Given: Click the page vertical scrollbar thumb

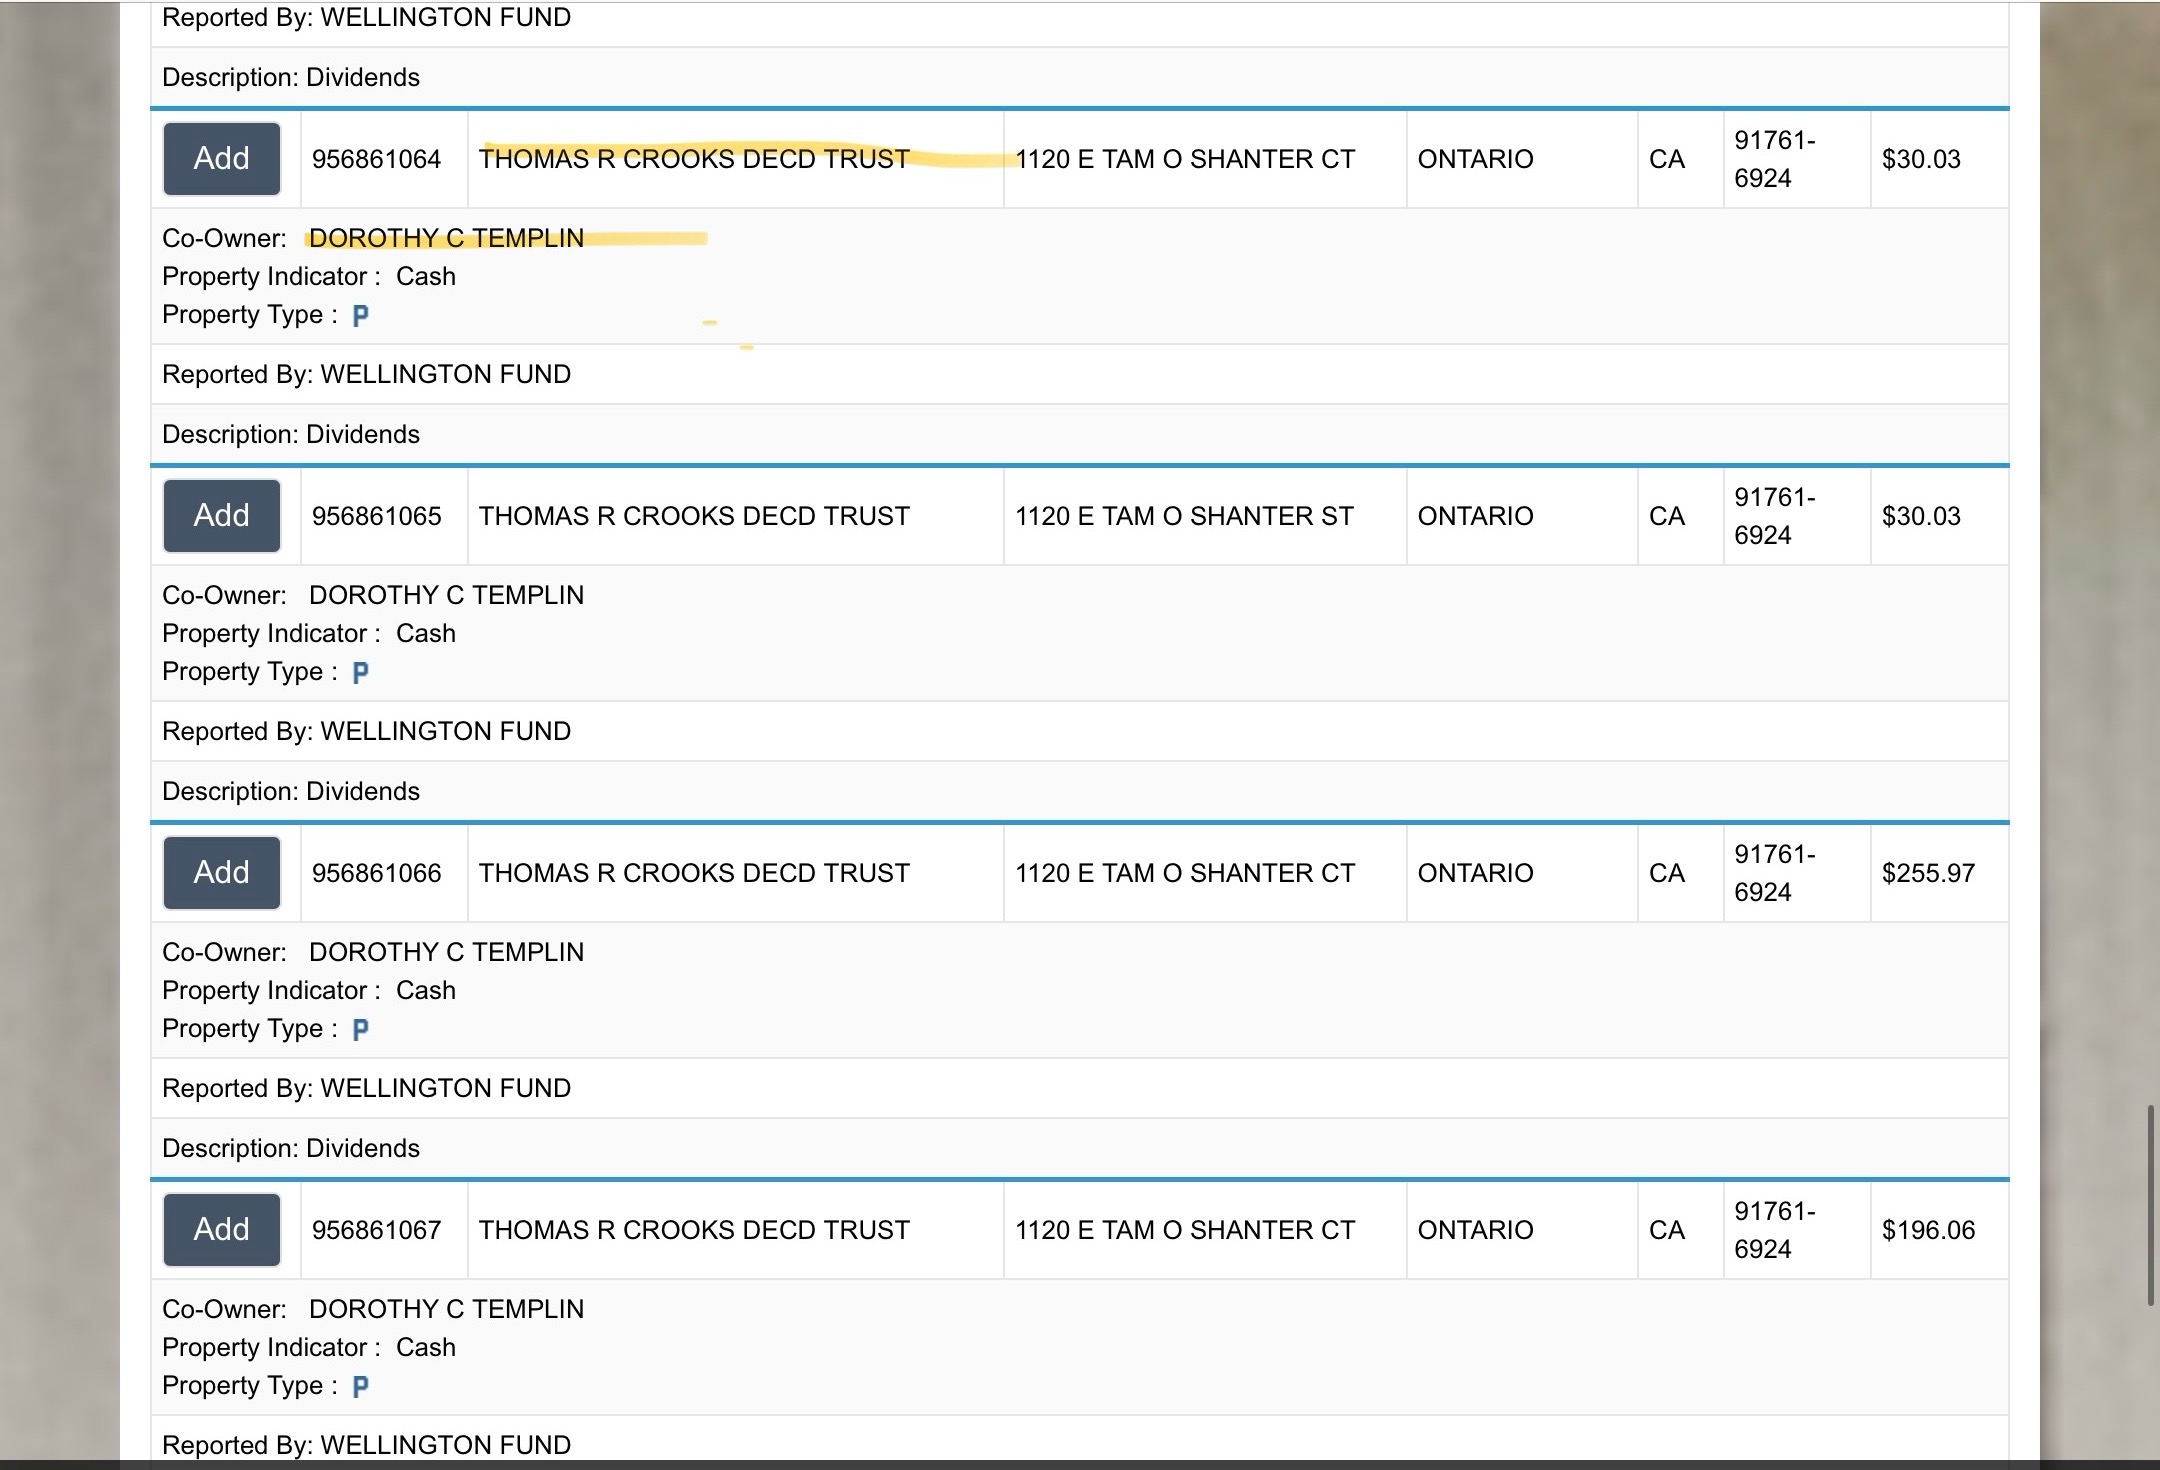Looking at the screenshot, I should [2150, 1205].
